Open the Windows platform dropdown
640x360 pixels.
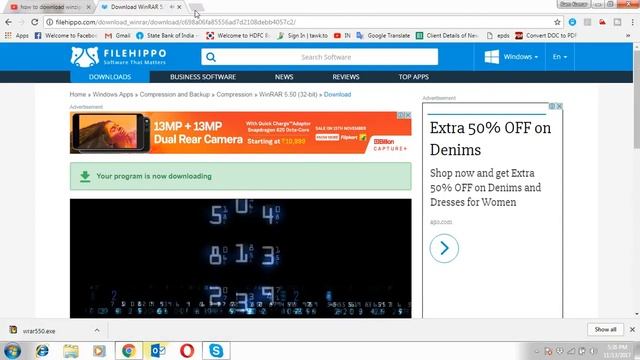[511, 57]
